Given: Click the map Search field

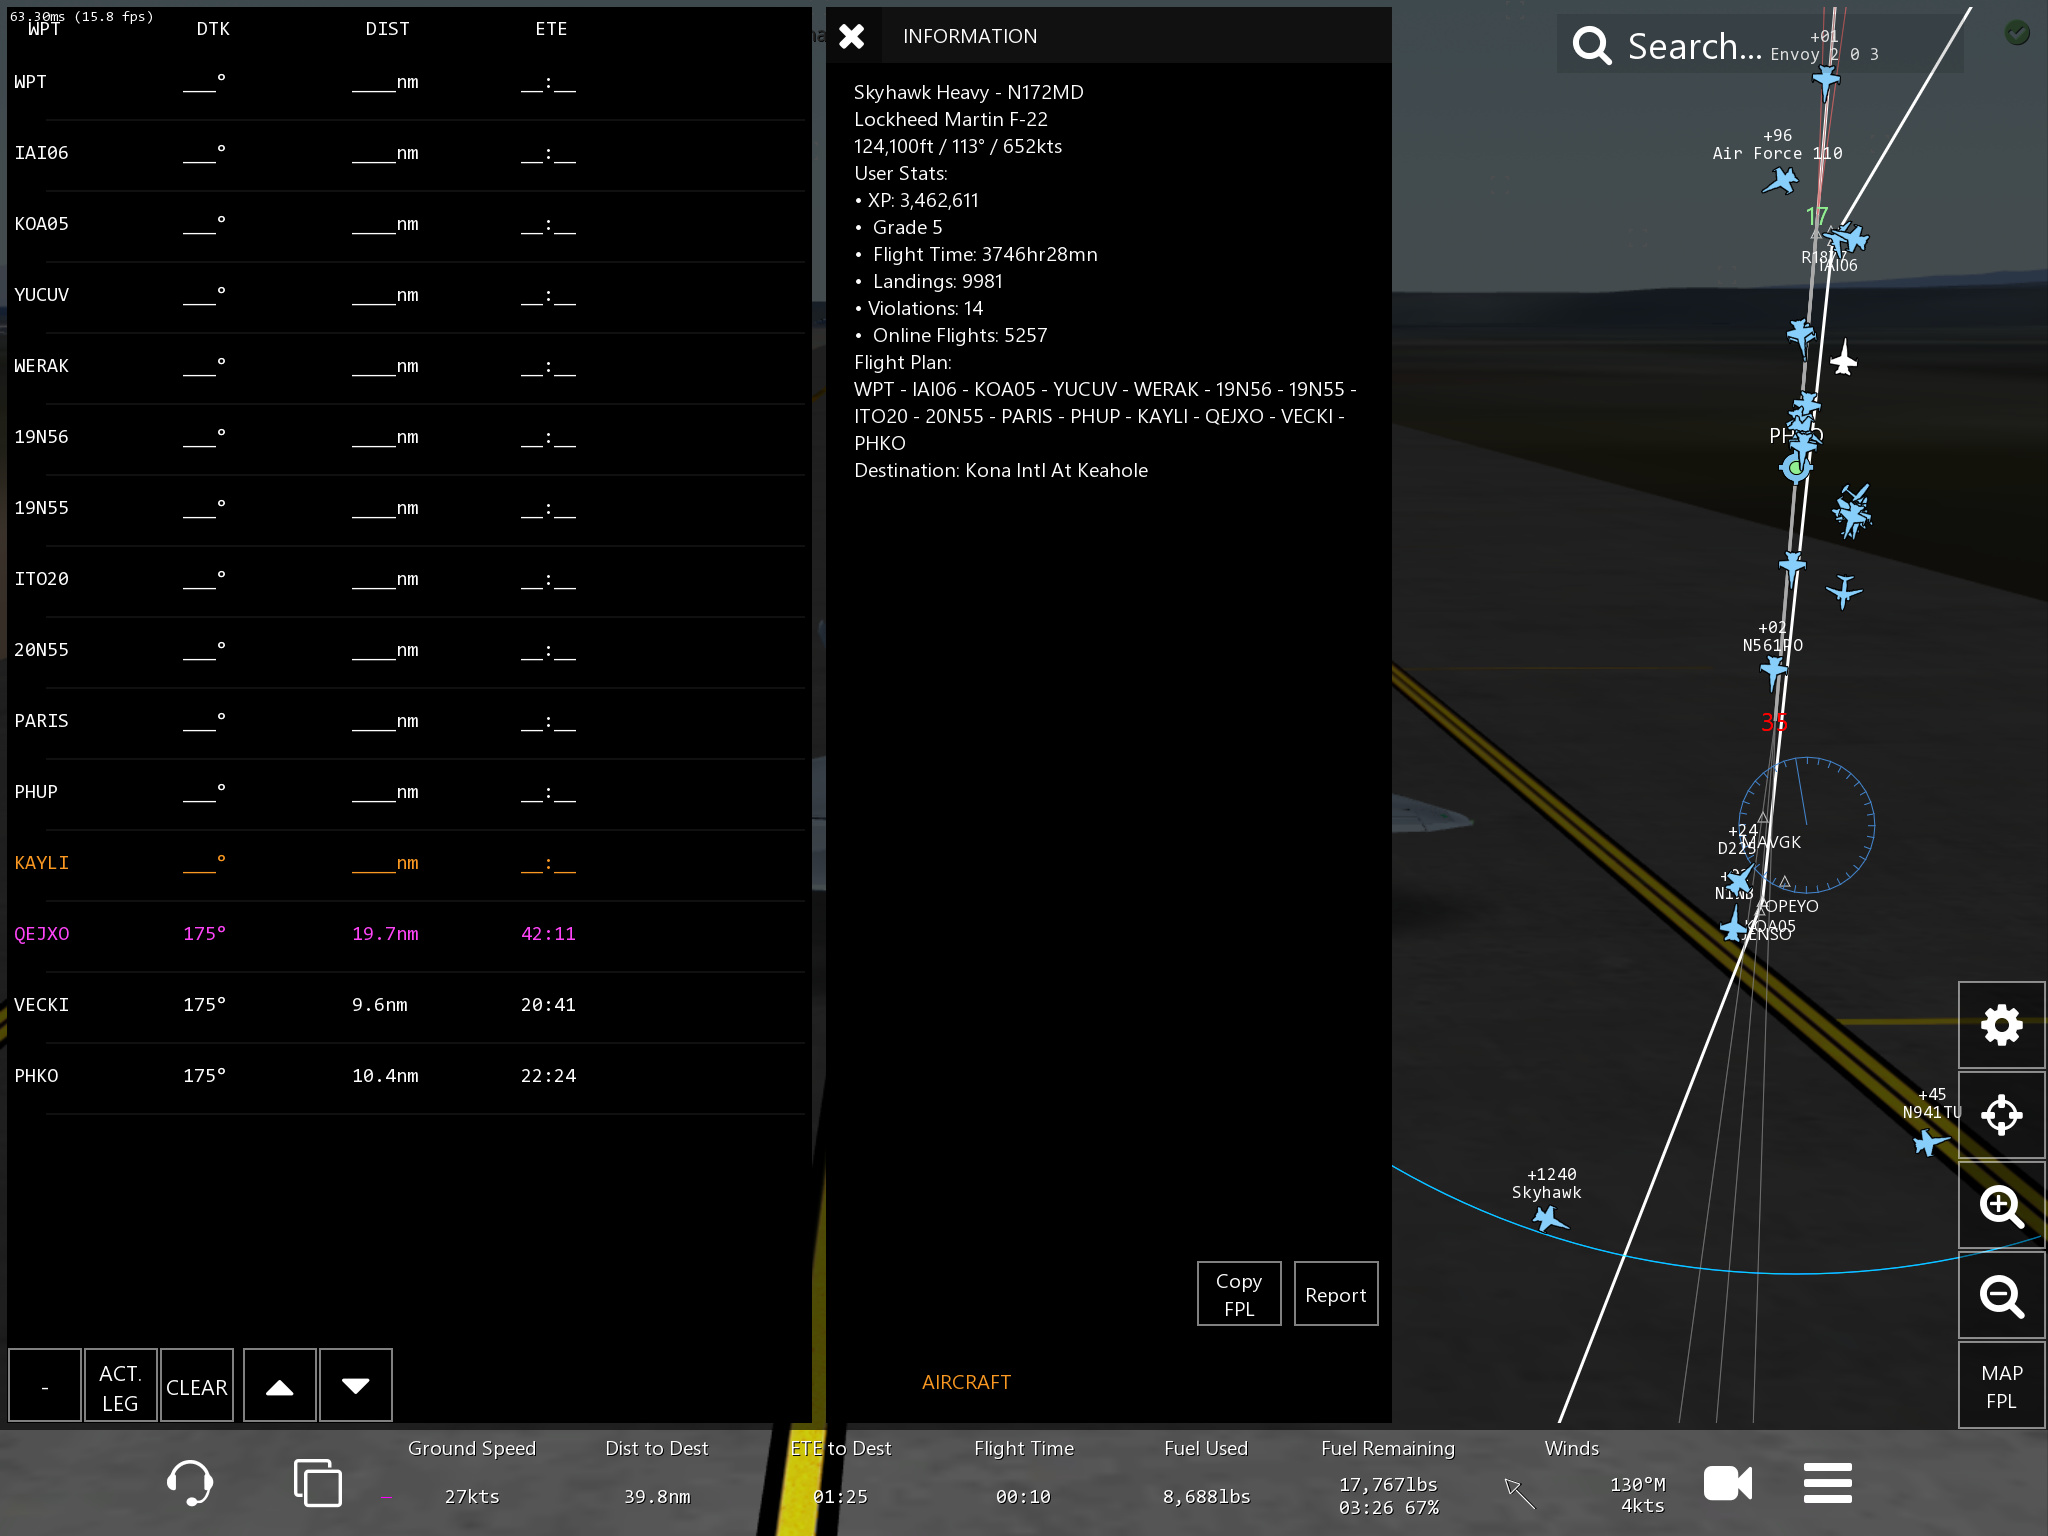Looking at the screenshot, I should pos(1695,46).
